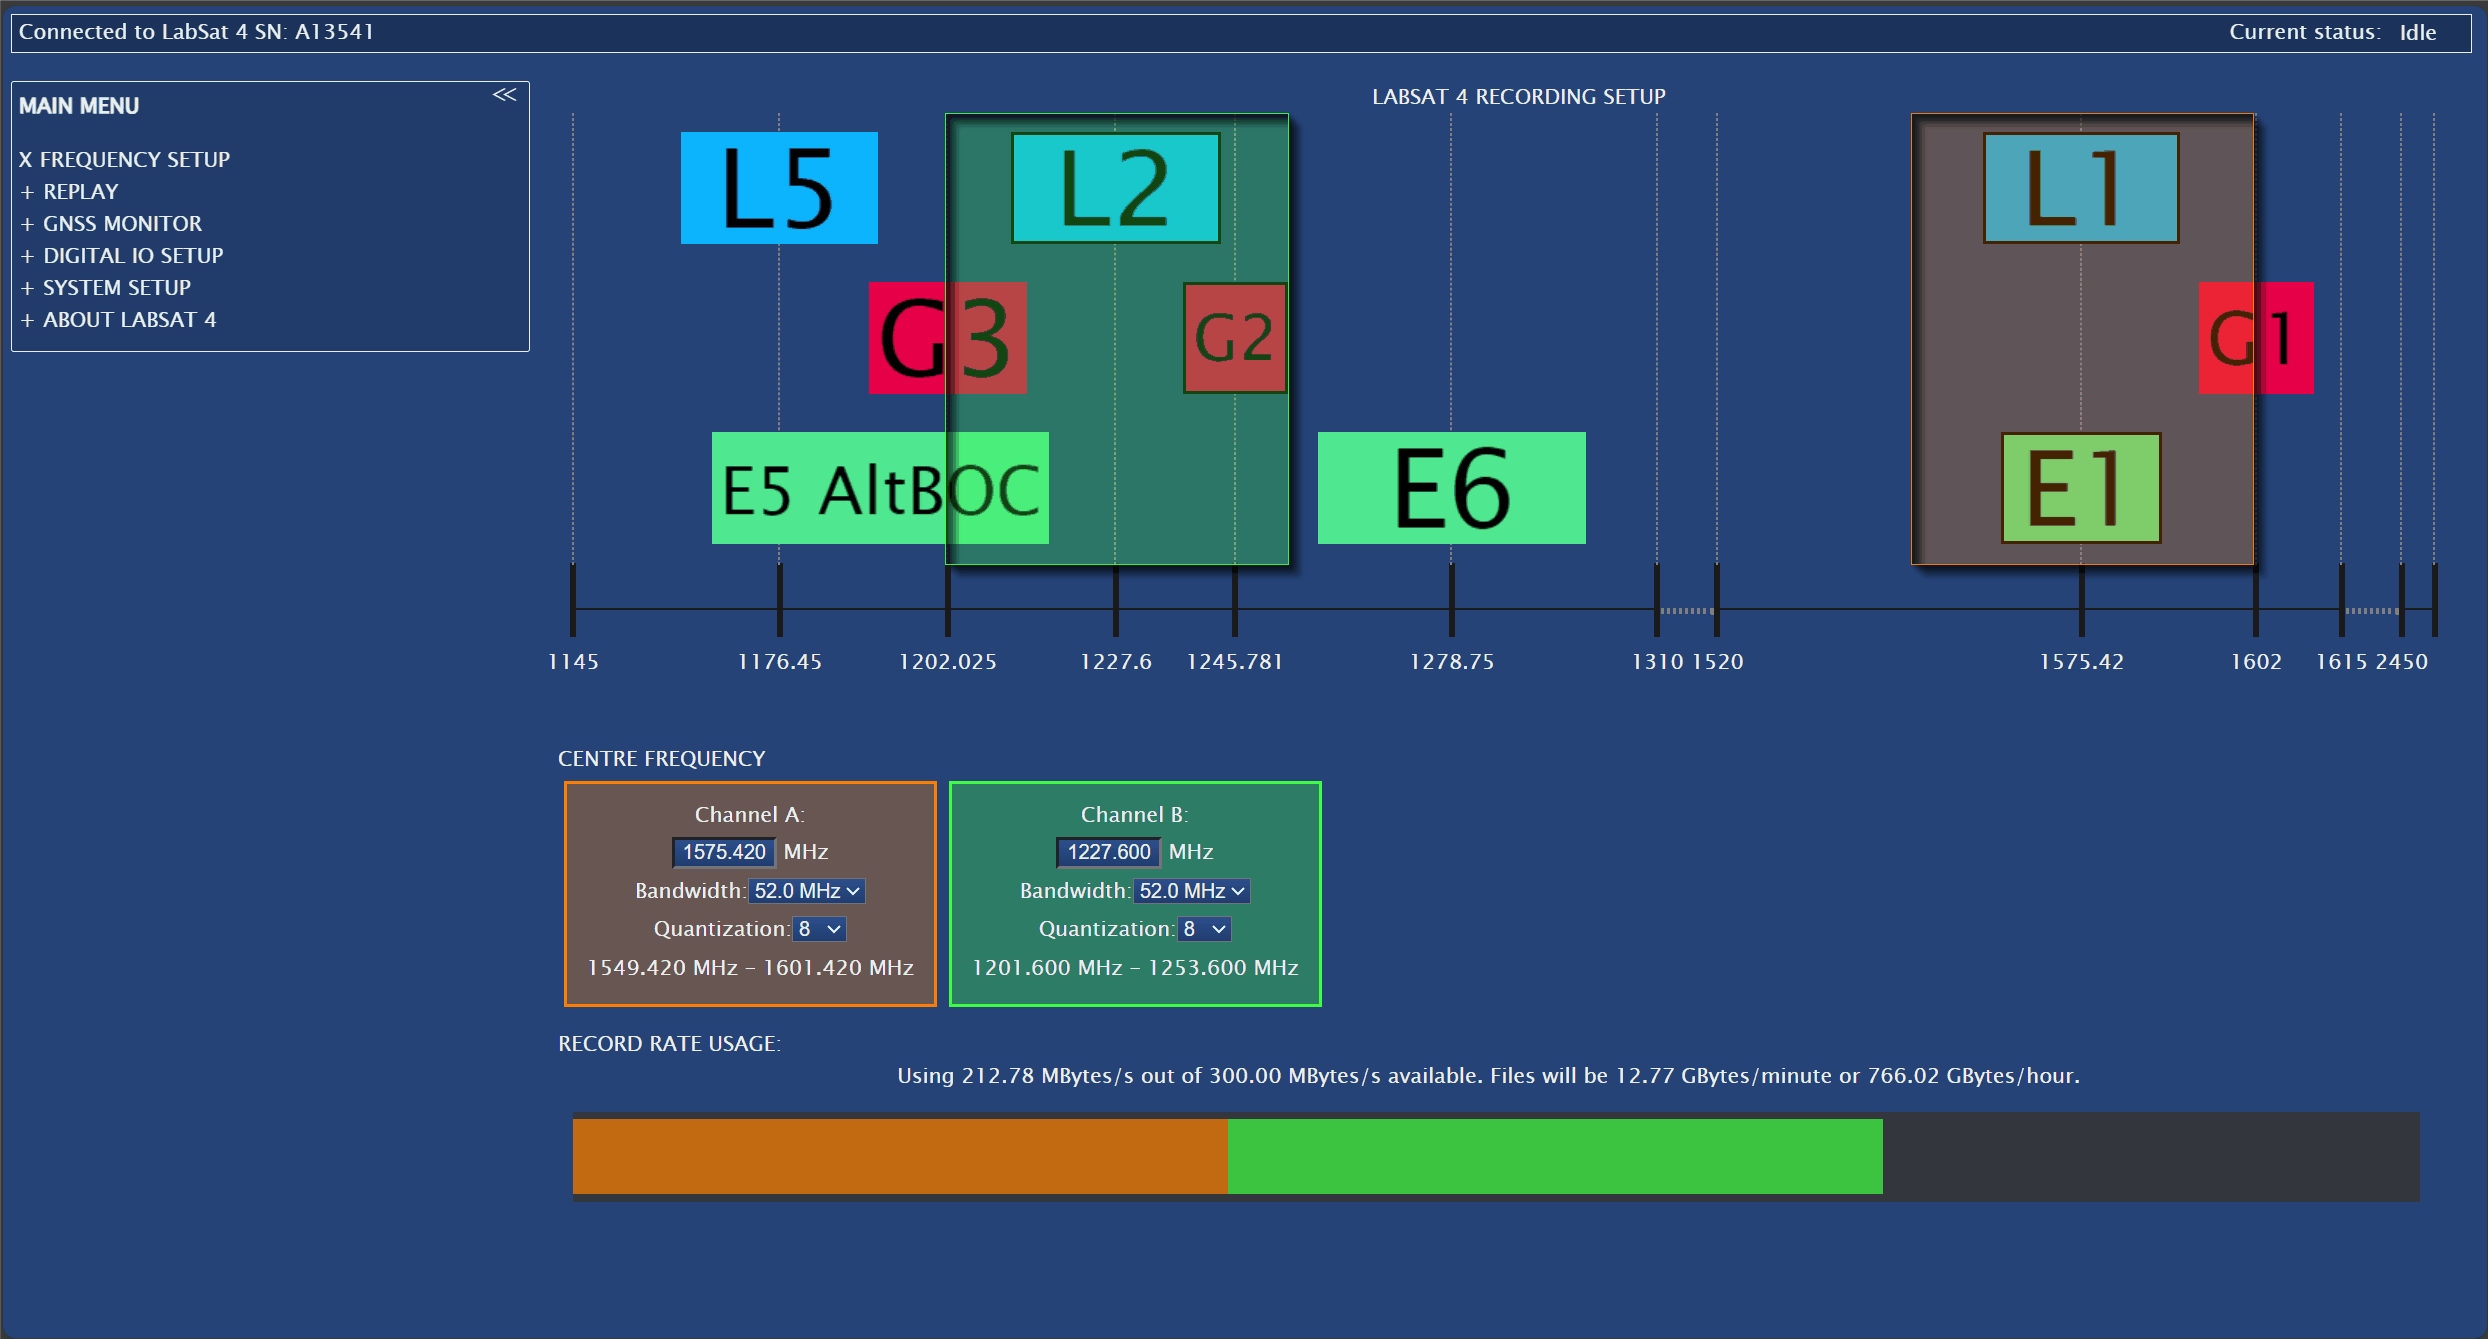Click the 1227.6 frequency tick marker
Viewport: 2488px width, 1339px height.
[x=1116, y=600]
